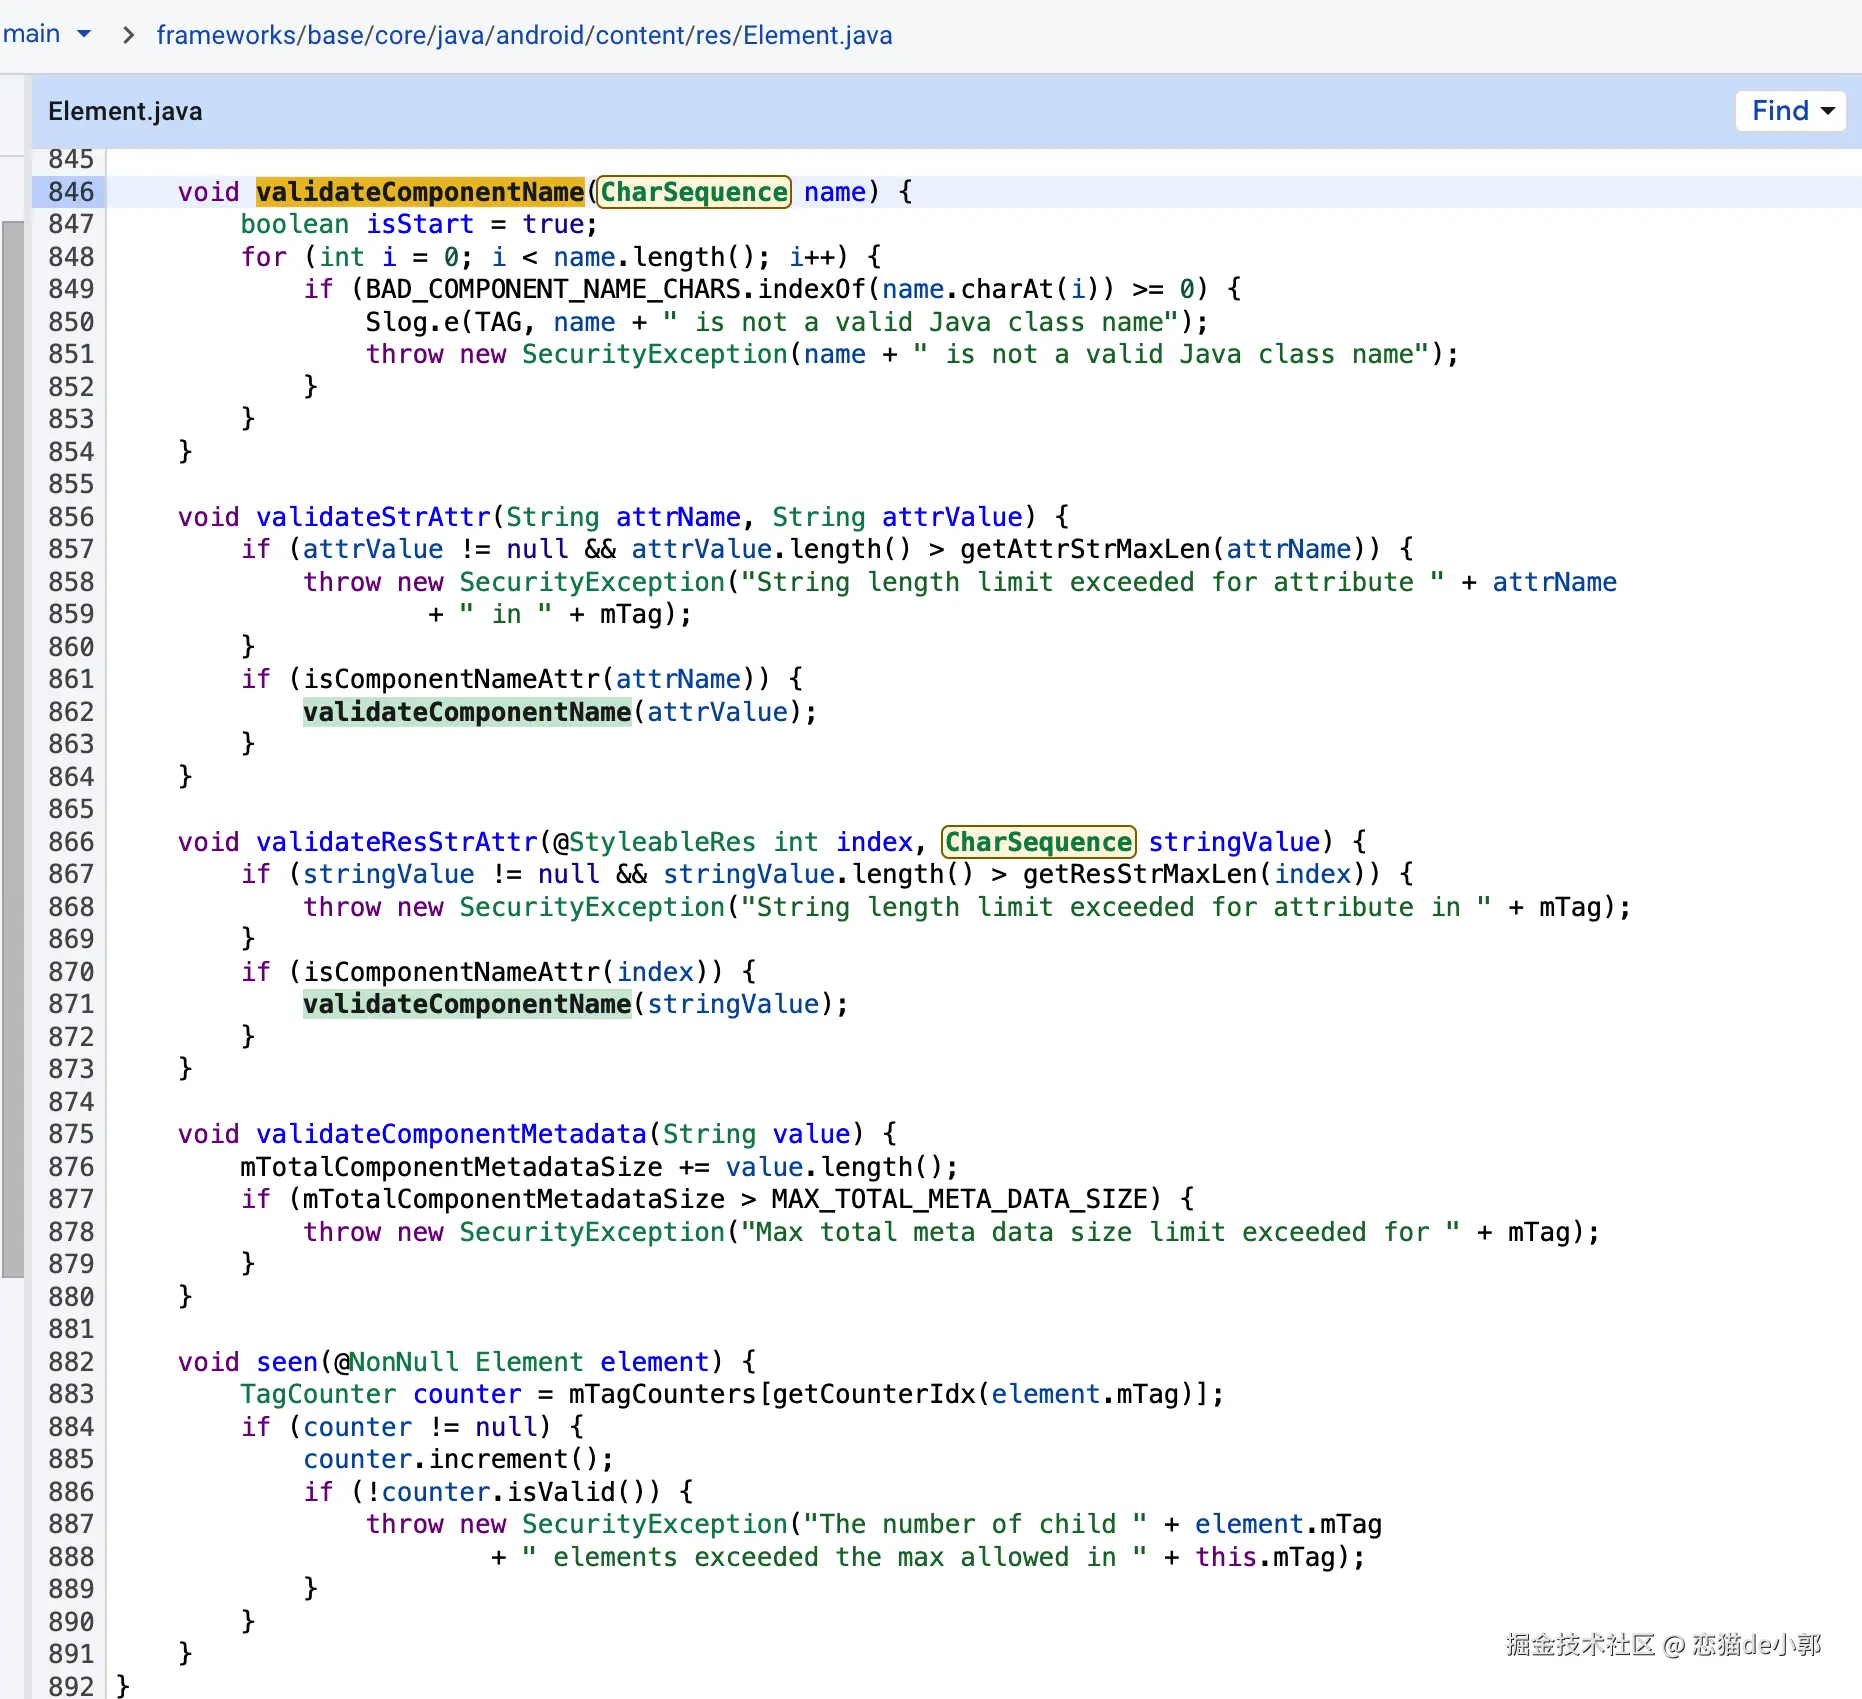Click mTotalComponentMetadataSize on line 876

click(451, 1167)
